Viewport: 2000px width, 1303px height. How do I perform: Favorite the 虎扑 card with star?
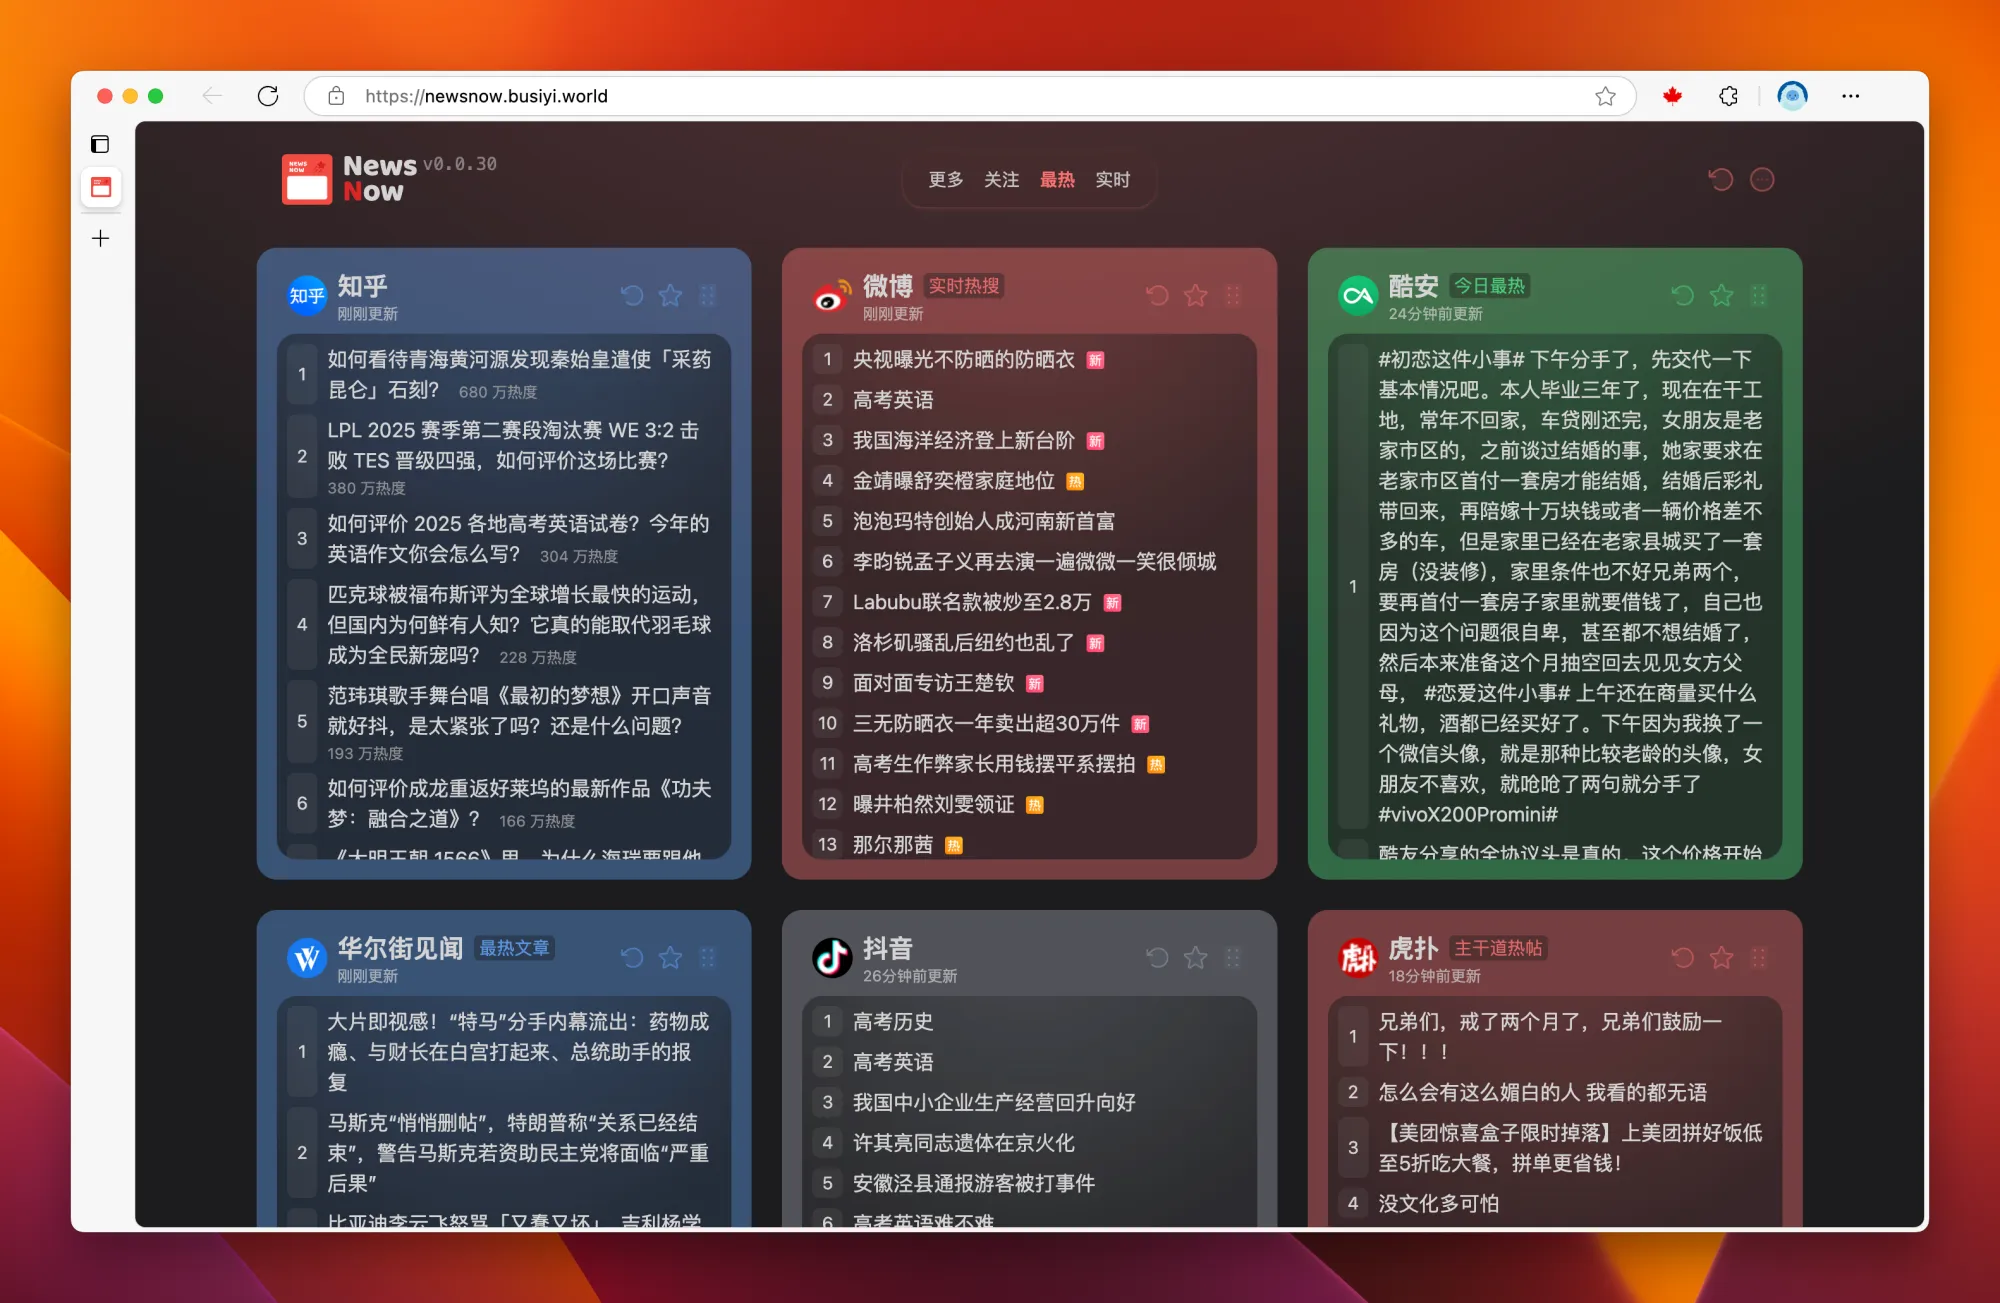coord(1721,957)
